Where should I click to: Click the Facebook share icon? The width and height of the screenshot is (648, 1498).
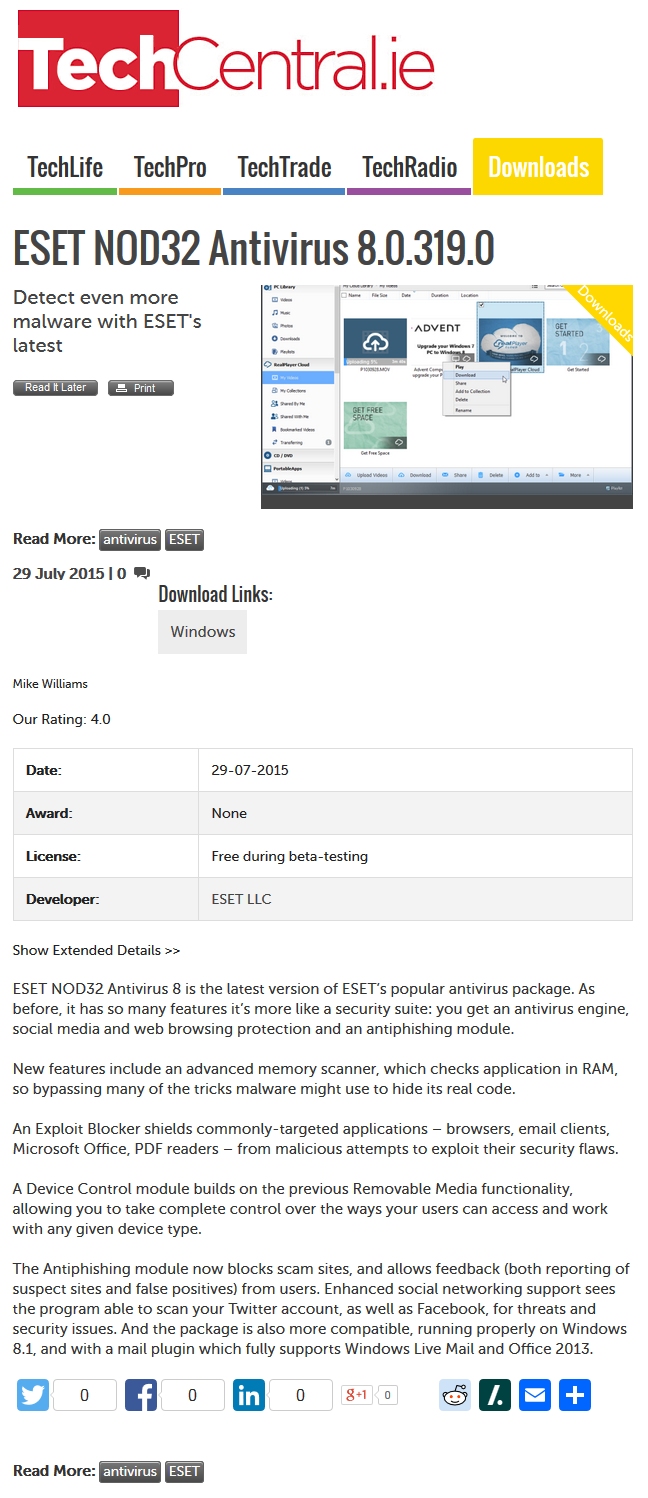[141, 1395]
